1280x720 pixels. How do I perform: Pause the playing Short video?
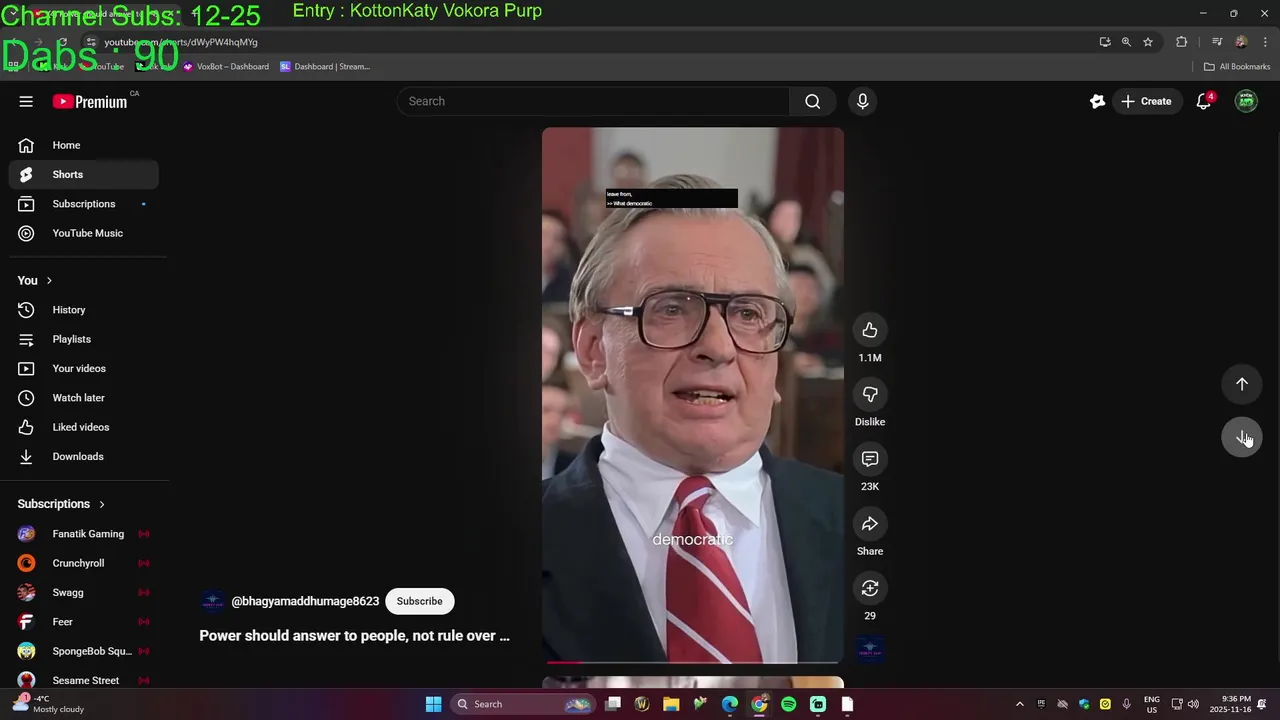point(693,395)
